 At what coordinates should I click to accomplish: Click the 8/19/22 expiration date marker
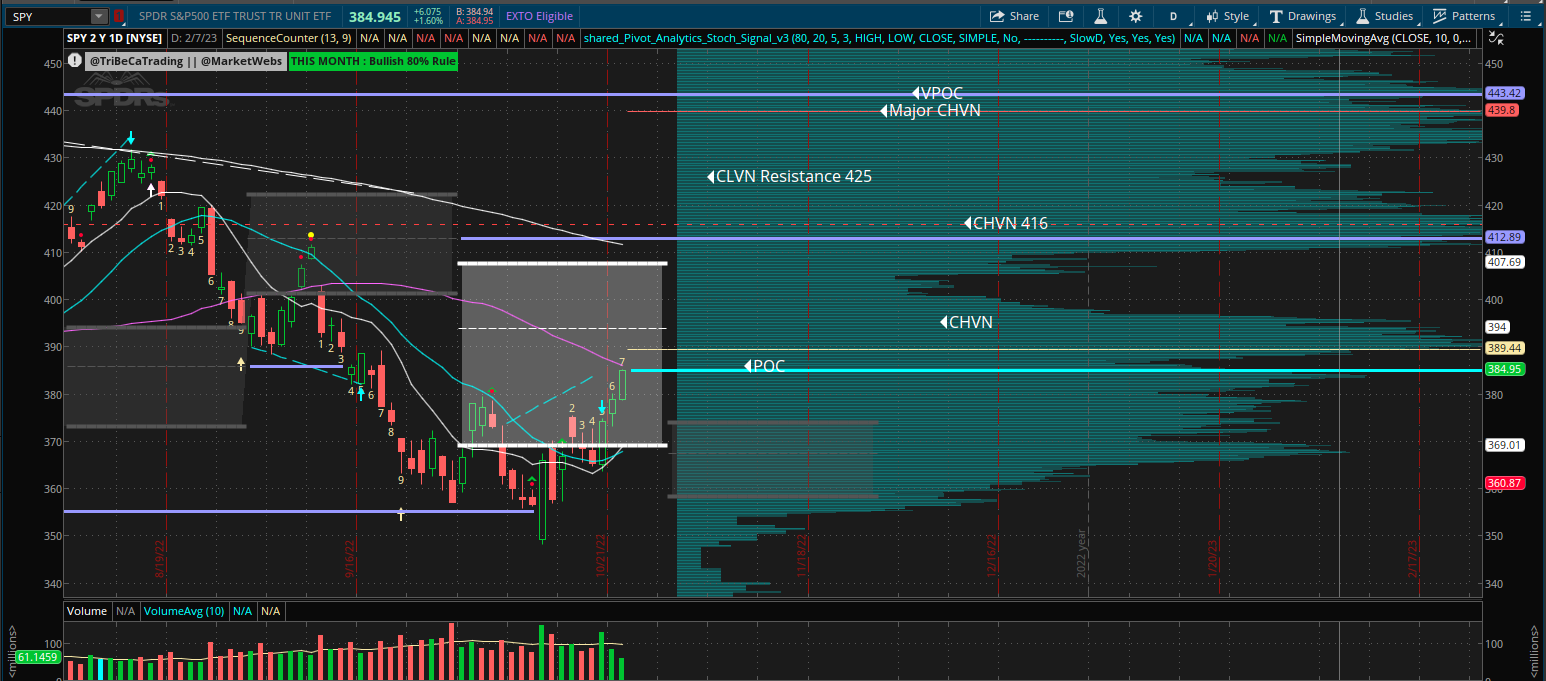tap(158, 561)
